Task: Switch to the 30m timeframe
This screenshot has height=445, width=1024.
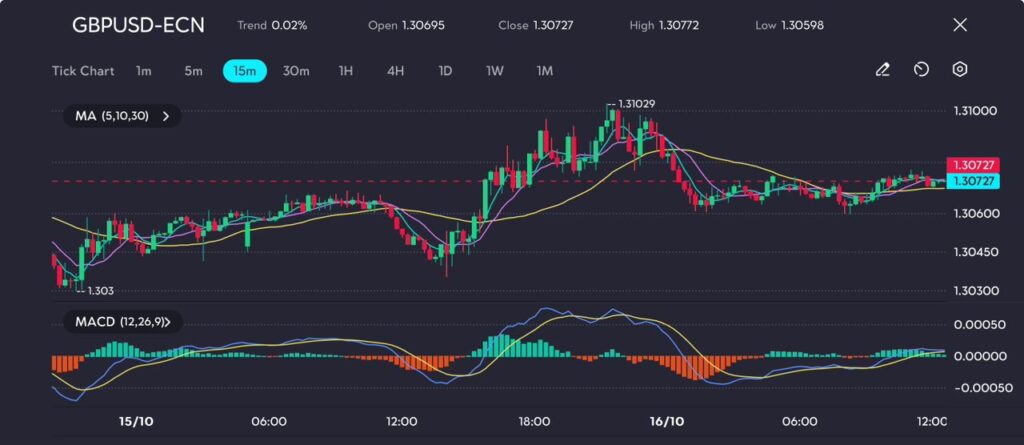Action: [296, 71]
